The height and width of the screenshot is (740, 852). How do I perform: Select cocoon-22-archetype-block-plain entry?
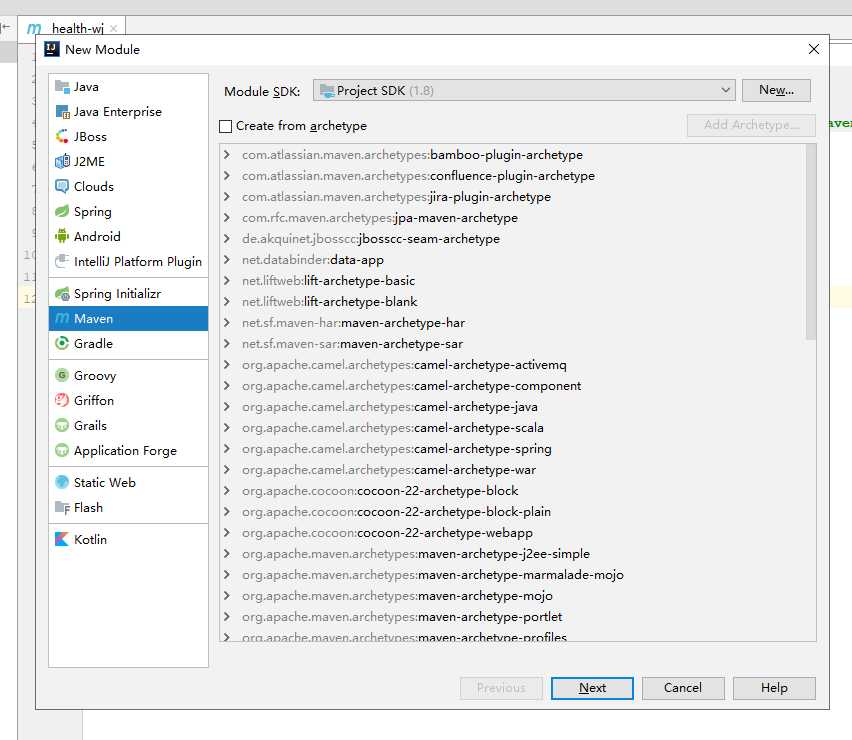[x=396, y=512]
